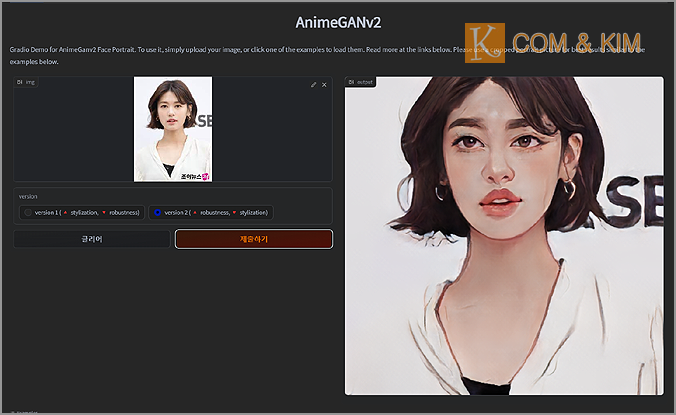Click the stylized anime output image
The height and width of the screenshot is (415, 676).
[x=504, y=236]
